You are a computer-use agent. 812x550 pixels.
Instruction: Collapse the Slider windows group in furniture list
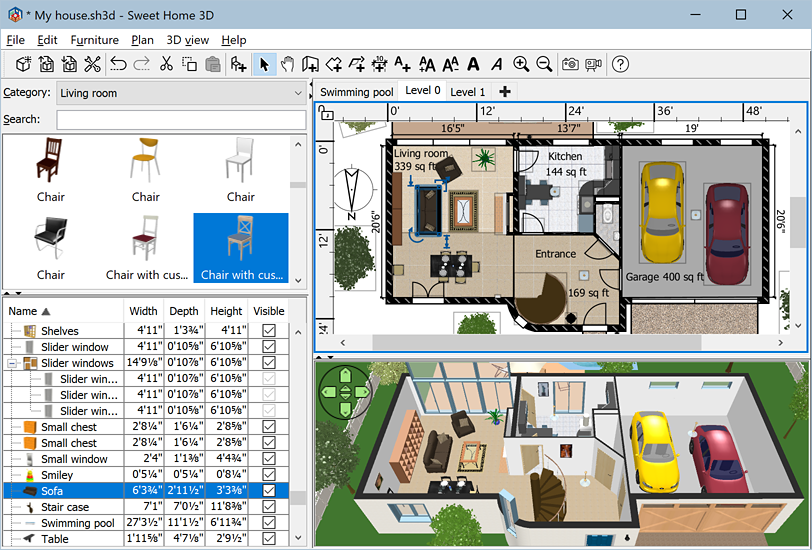tap(13, 363)
